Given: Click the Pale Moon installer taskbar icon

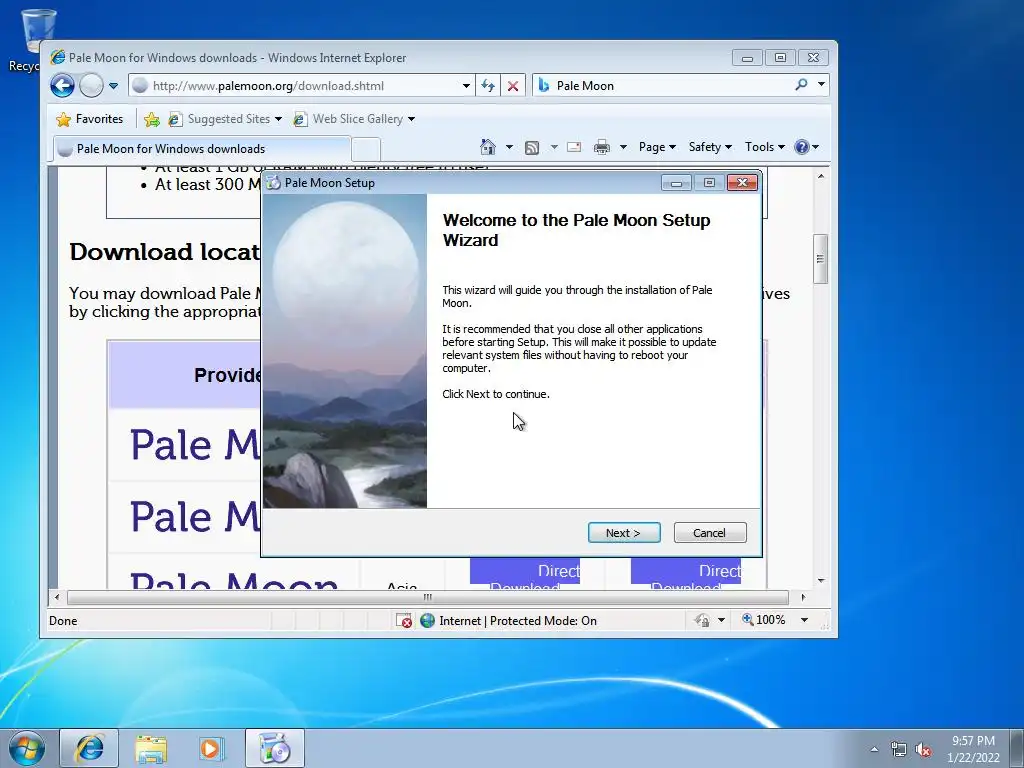Looking at the screenshot, I should (x=274, y=748).
